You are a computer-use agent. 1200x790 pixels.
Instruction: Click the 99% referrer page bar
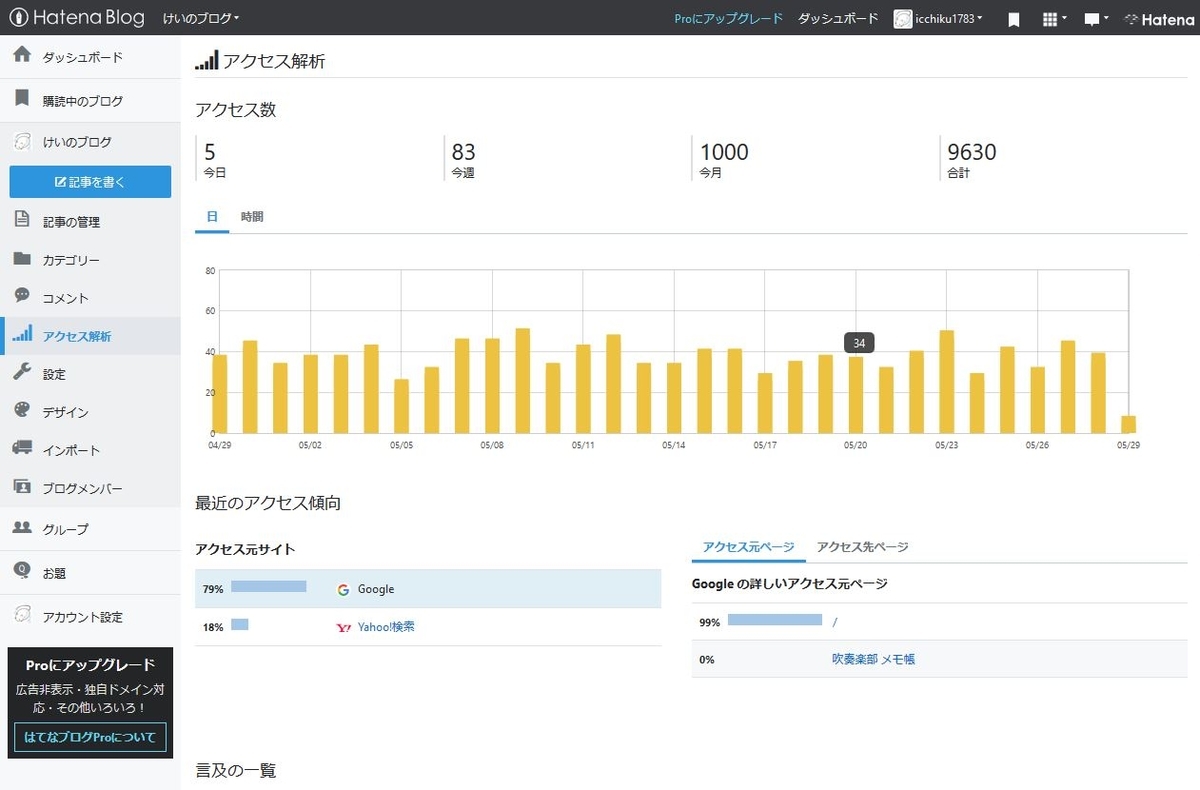775,619
